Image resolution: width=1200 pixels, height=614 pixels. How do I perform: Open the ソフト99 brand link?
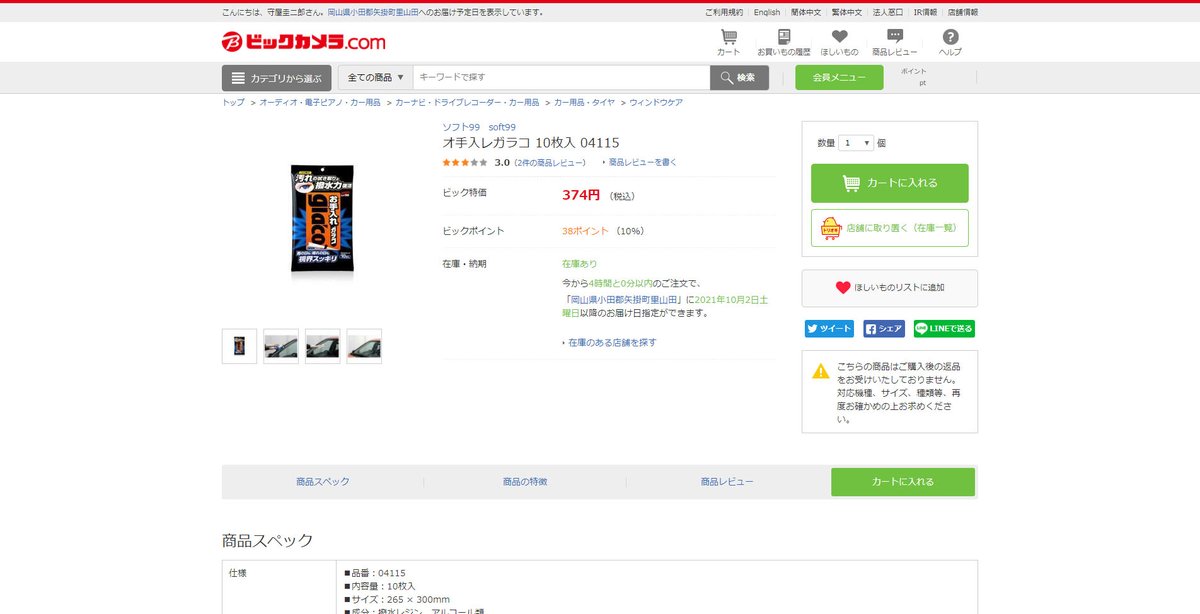pyautogui.click(x=462, y=127)
